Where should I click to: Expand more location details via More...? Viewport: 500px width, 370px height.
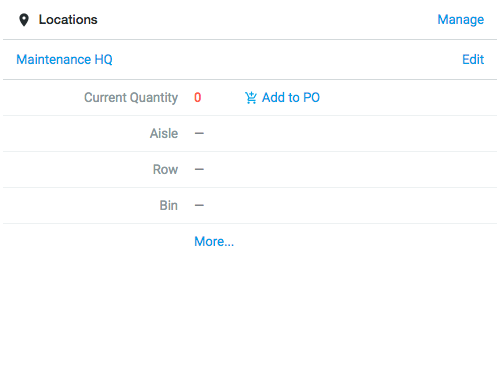tap(214, 241)
